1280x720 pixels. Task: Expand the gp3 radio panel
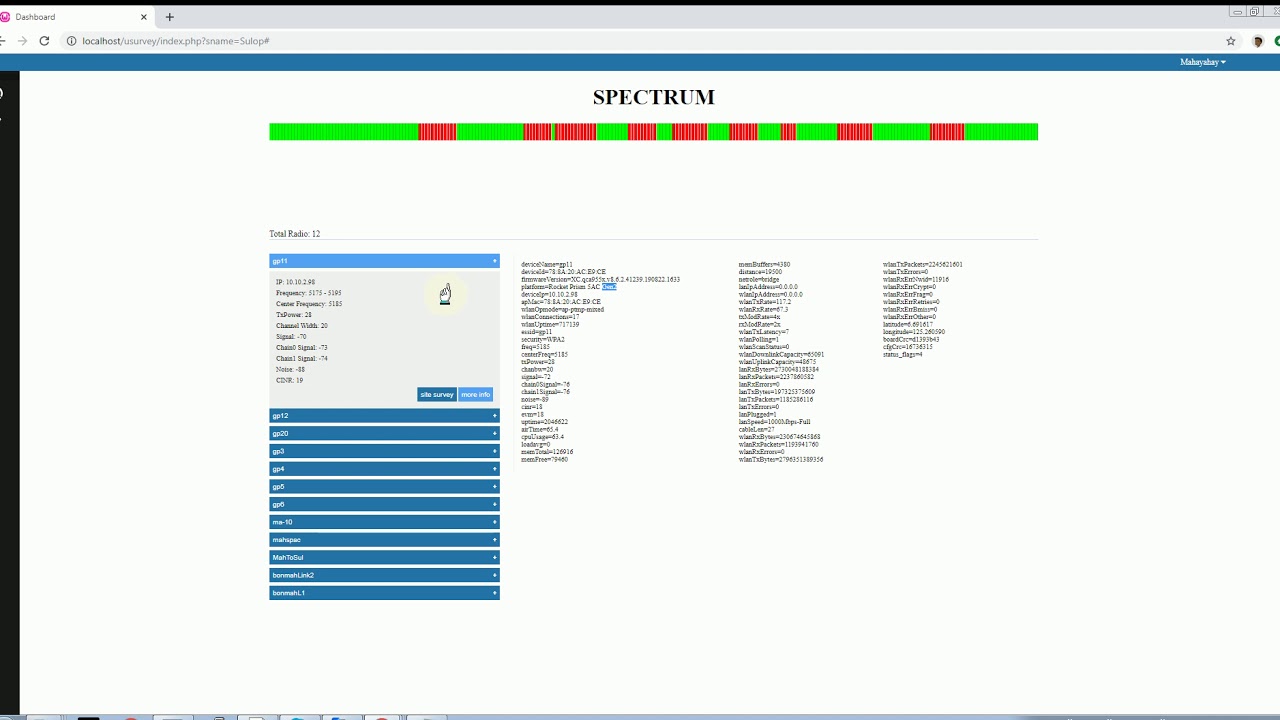coord(384,451)
